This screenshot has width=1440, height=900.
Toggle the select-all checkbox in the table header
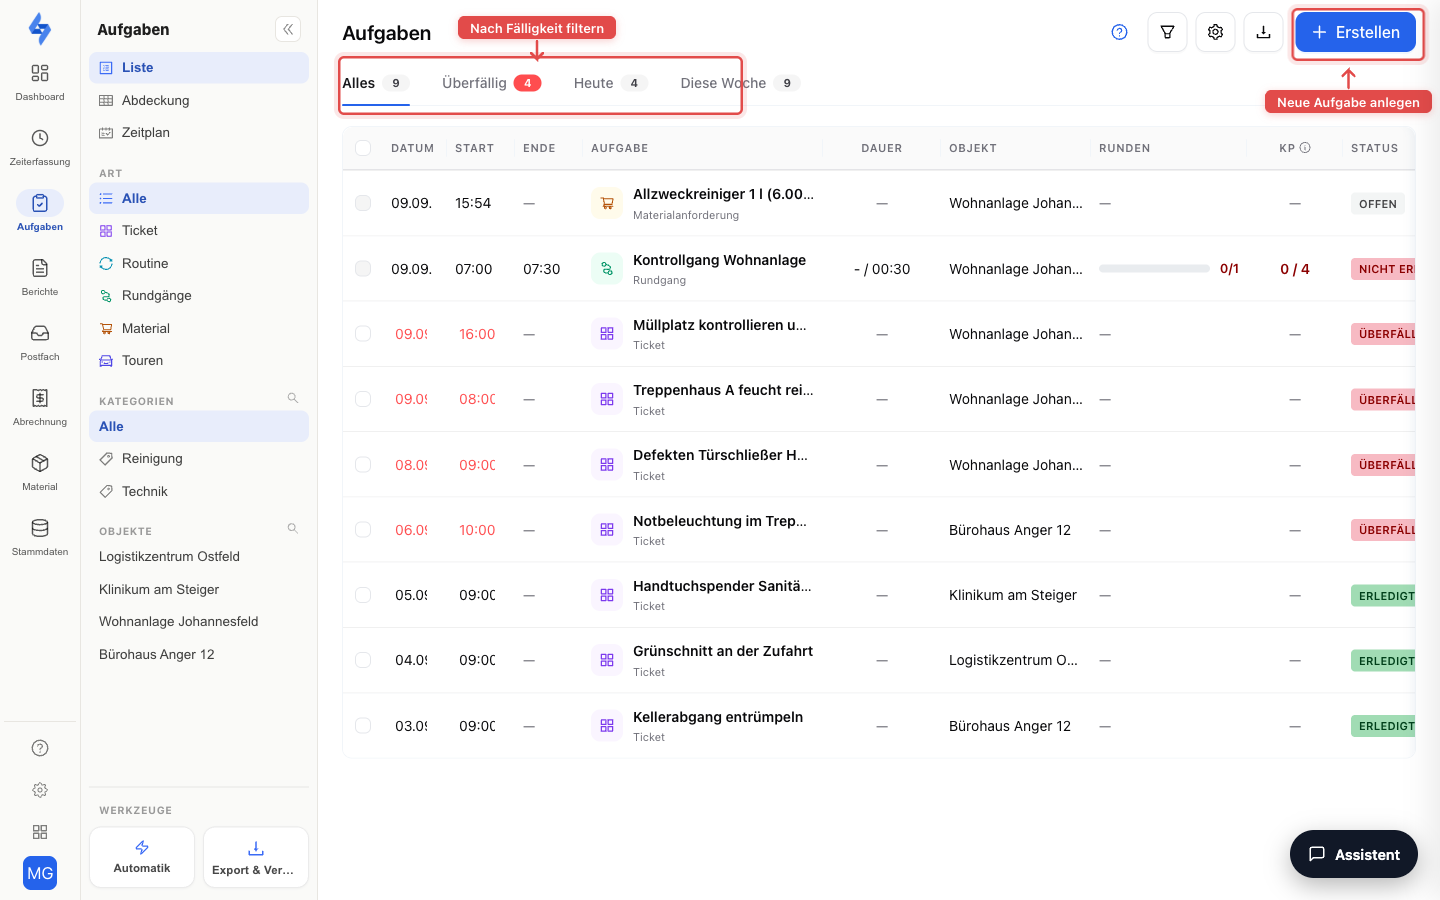point(363,148)
